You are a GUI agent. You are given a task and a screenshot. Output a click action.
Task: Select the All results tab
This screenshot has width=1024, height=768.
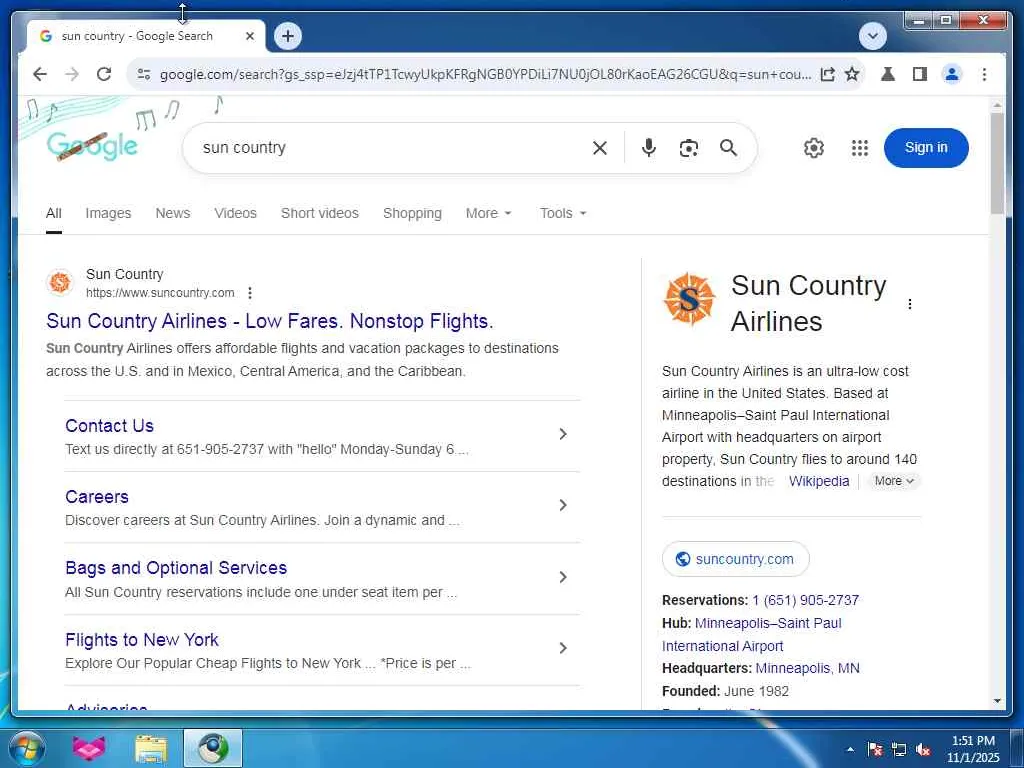tap(54, 214)
